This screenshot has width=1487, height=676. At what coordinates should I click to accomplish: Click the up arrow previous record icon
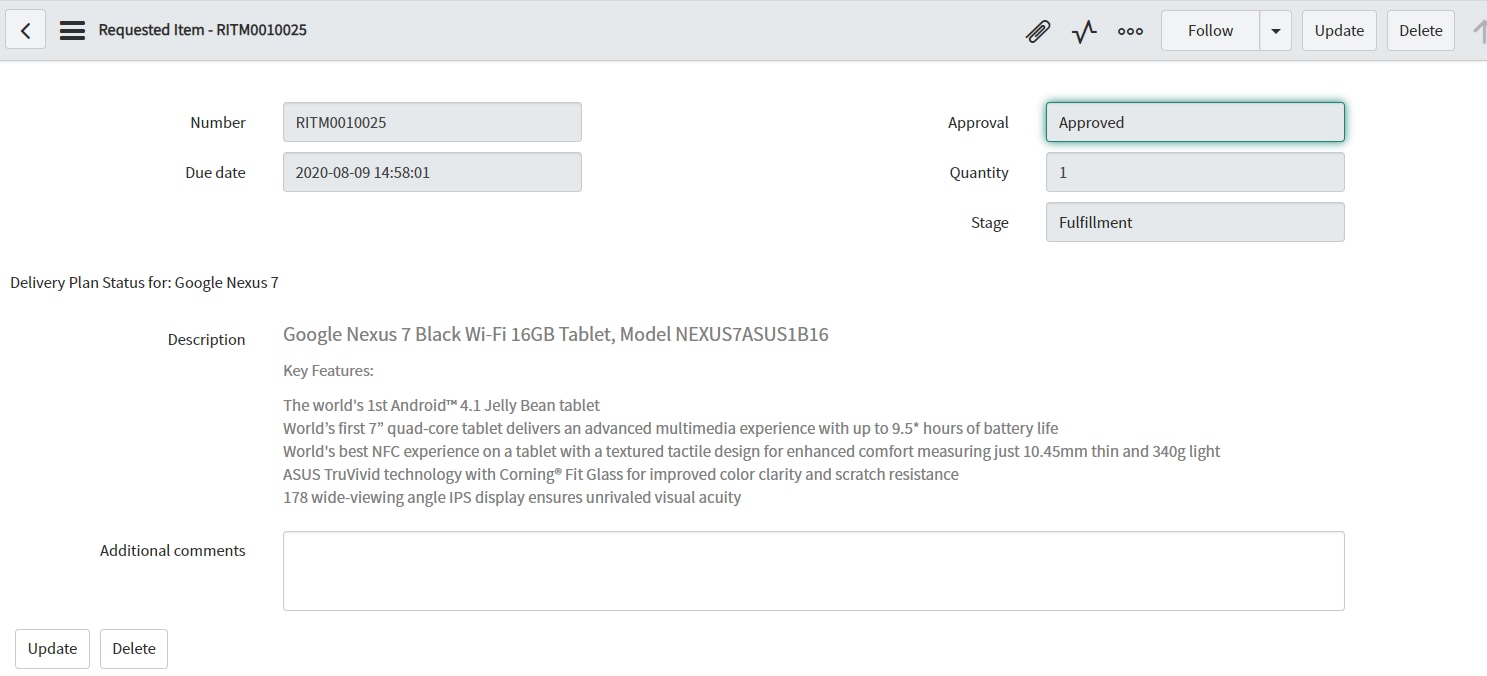point(1480,31)
